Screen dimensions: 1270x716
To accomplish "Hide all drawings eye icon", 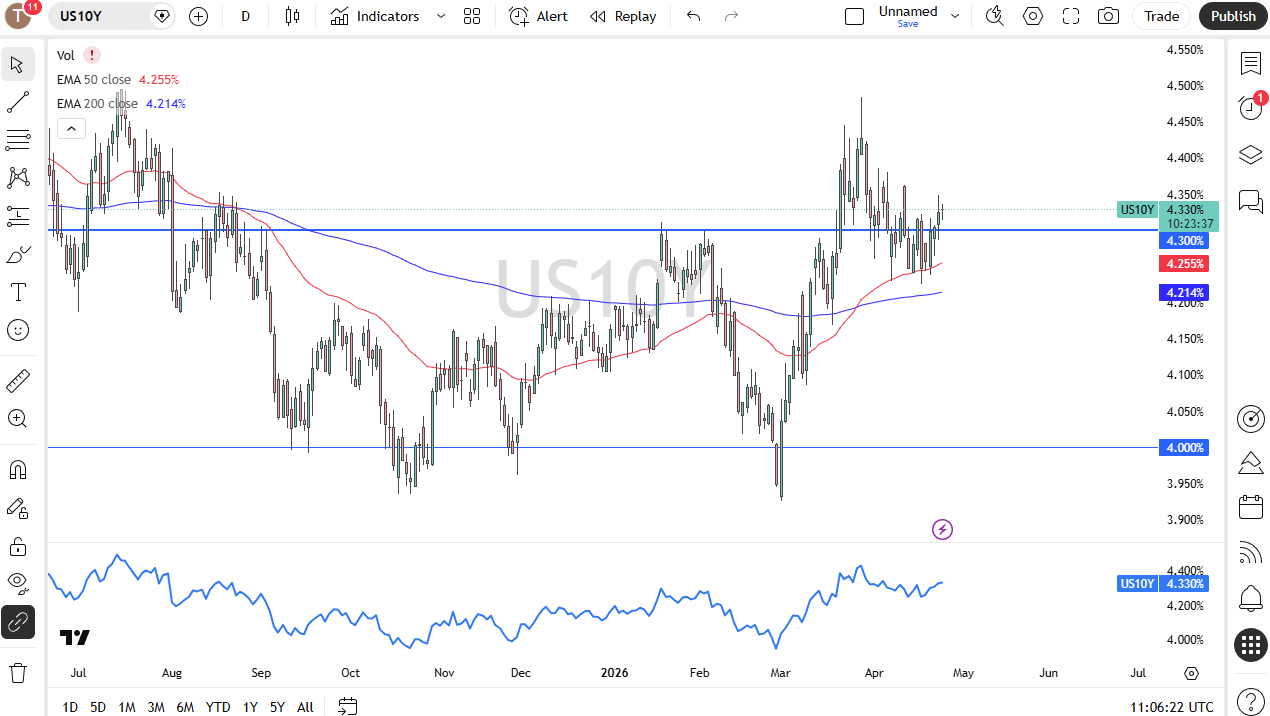I will coord(18,583).
